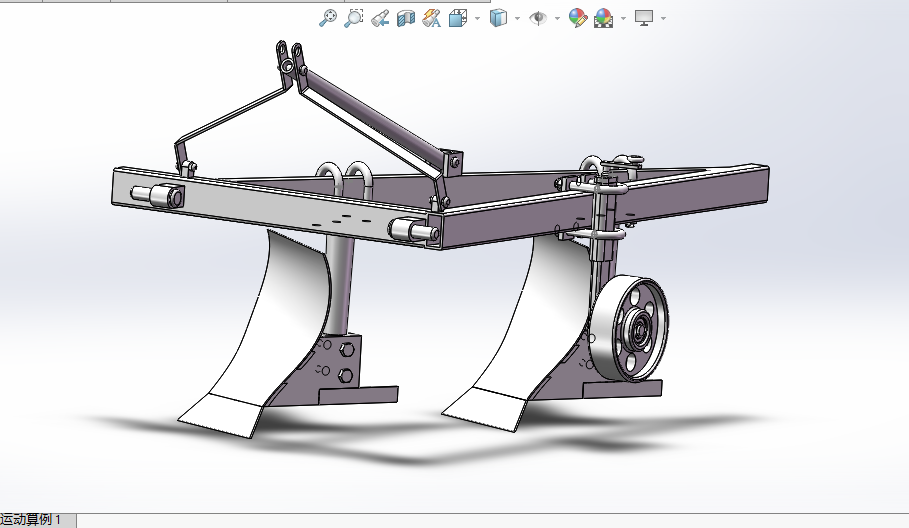Click the View Orientation cube icon
909x528 pixels.
click(x=458, y=18)
